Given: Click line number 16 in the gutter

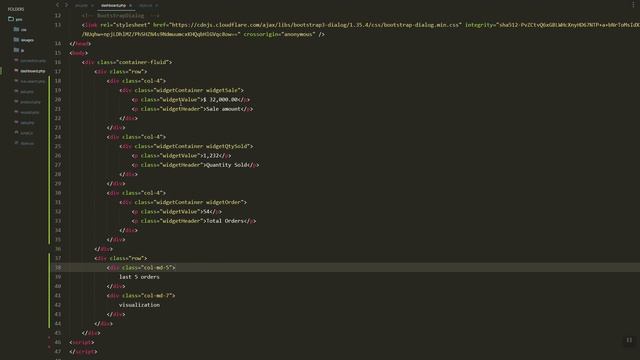Looking at the screenshot, I should pos(58,62).
